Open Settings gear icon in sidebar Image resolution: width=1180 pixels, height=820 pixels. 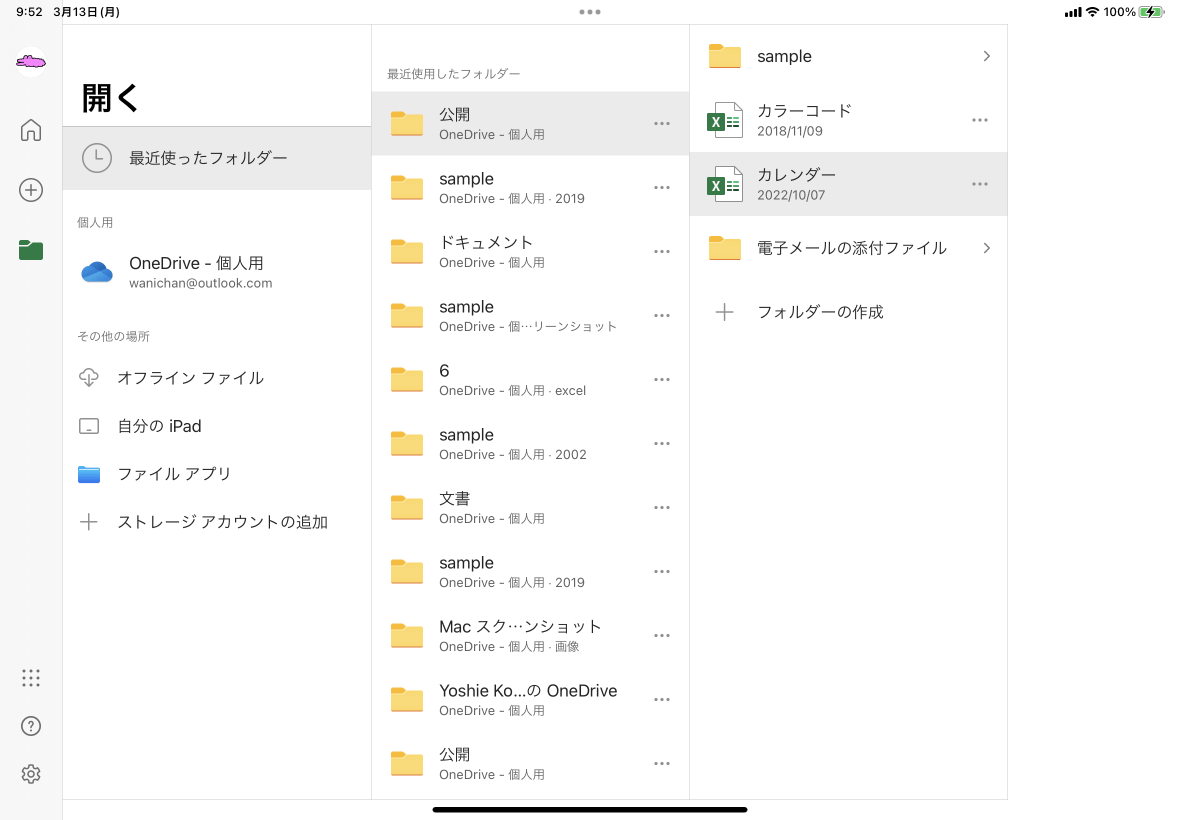tap(31, 774)
